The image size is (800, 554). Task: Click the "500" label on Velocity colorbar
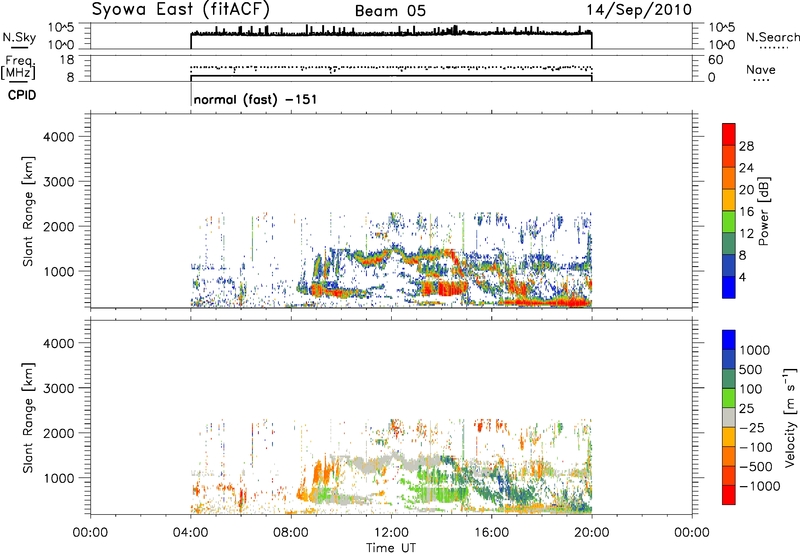(750, 370)
